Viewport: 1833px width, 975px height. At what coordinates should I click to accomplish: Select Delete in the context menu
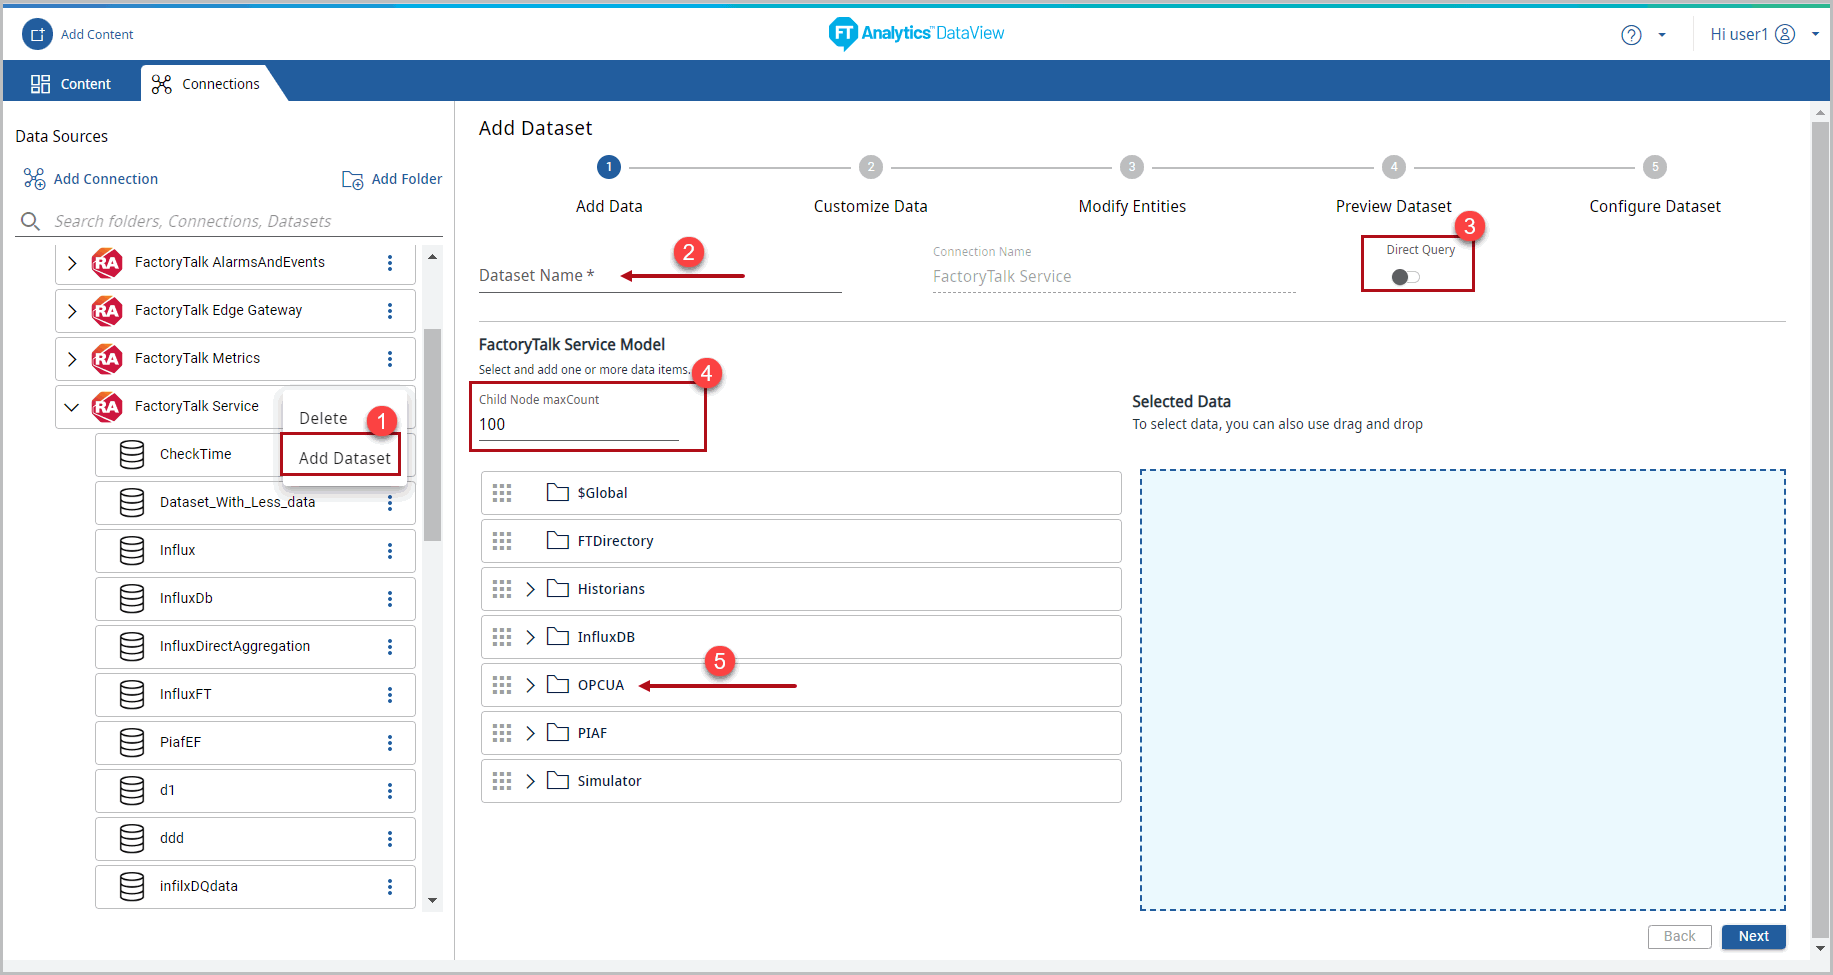click(323, 418)
